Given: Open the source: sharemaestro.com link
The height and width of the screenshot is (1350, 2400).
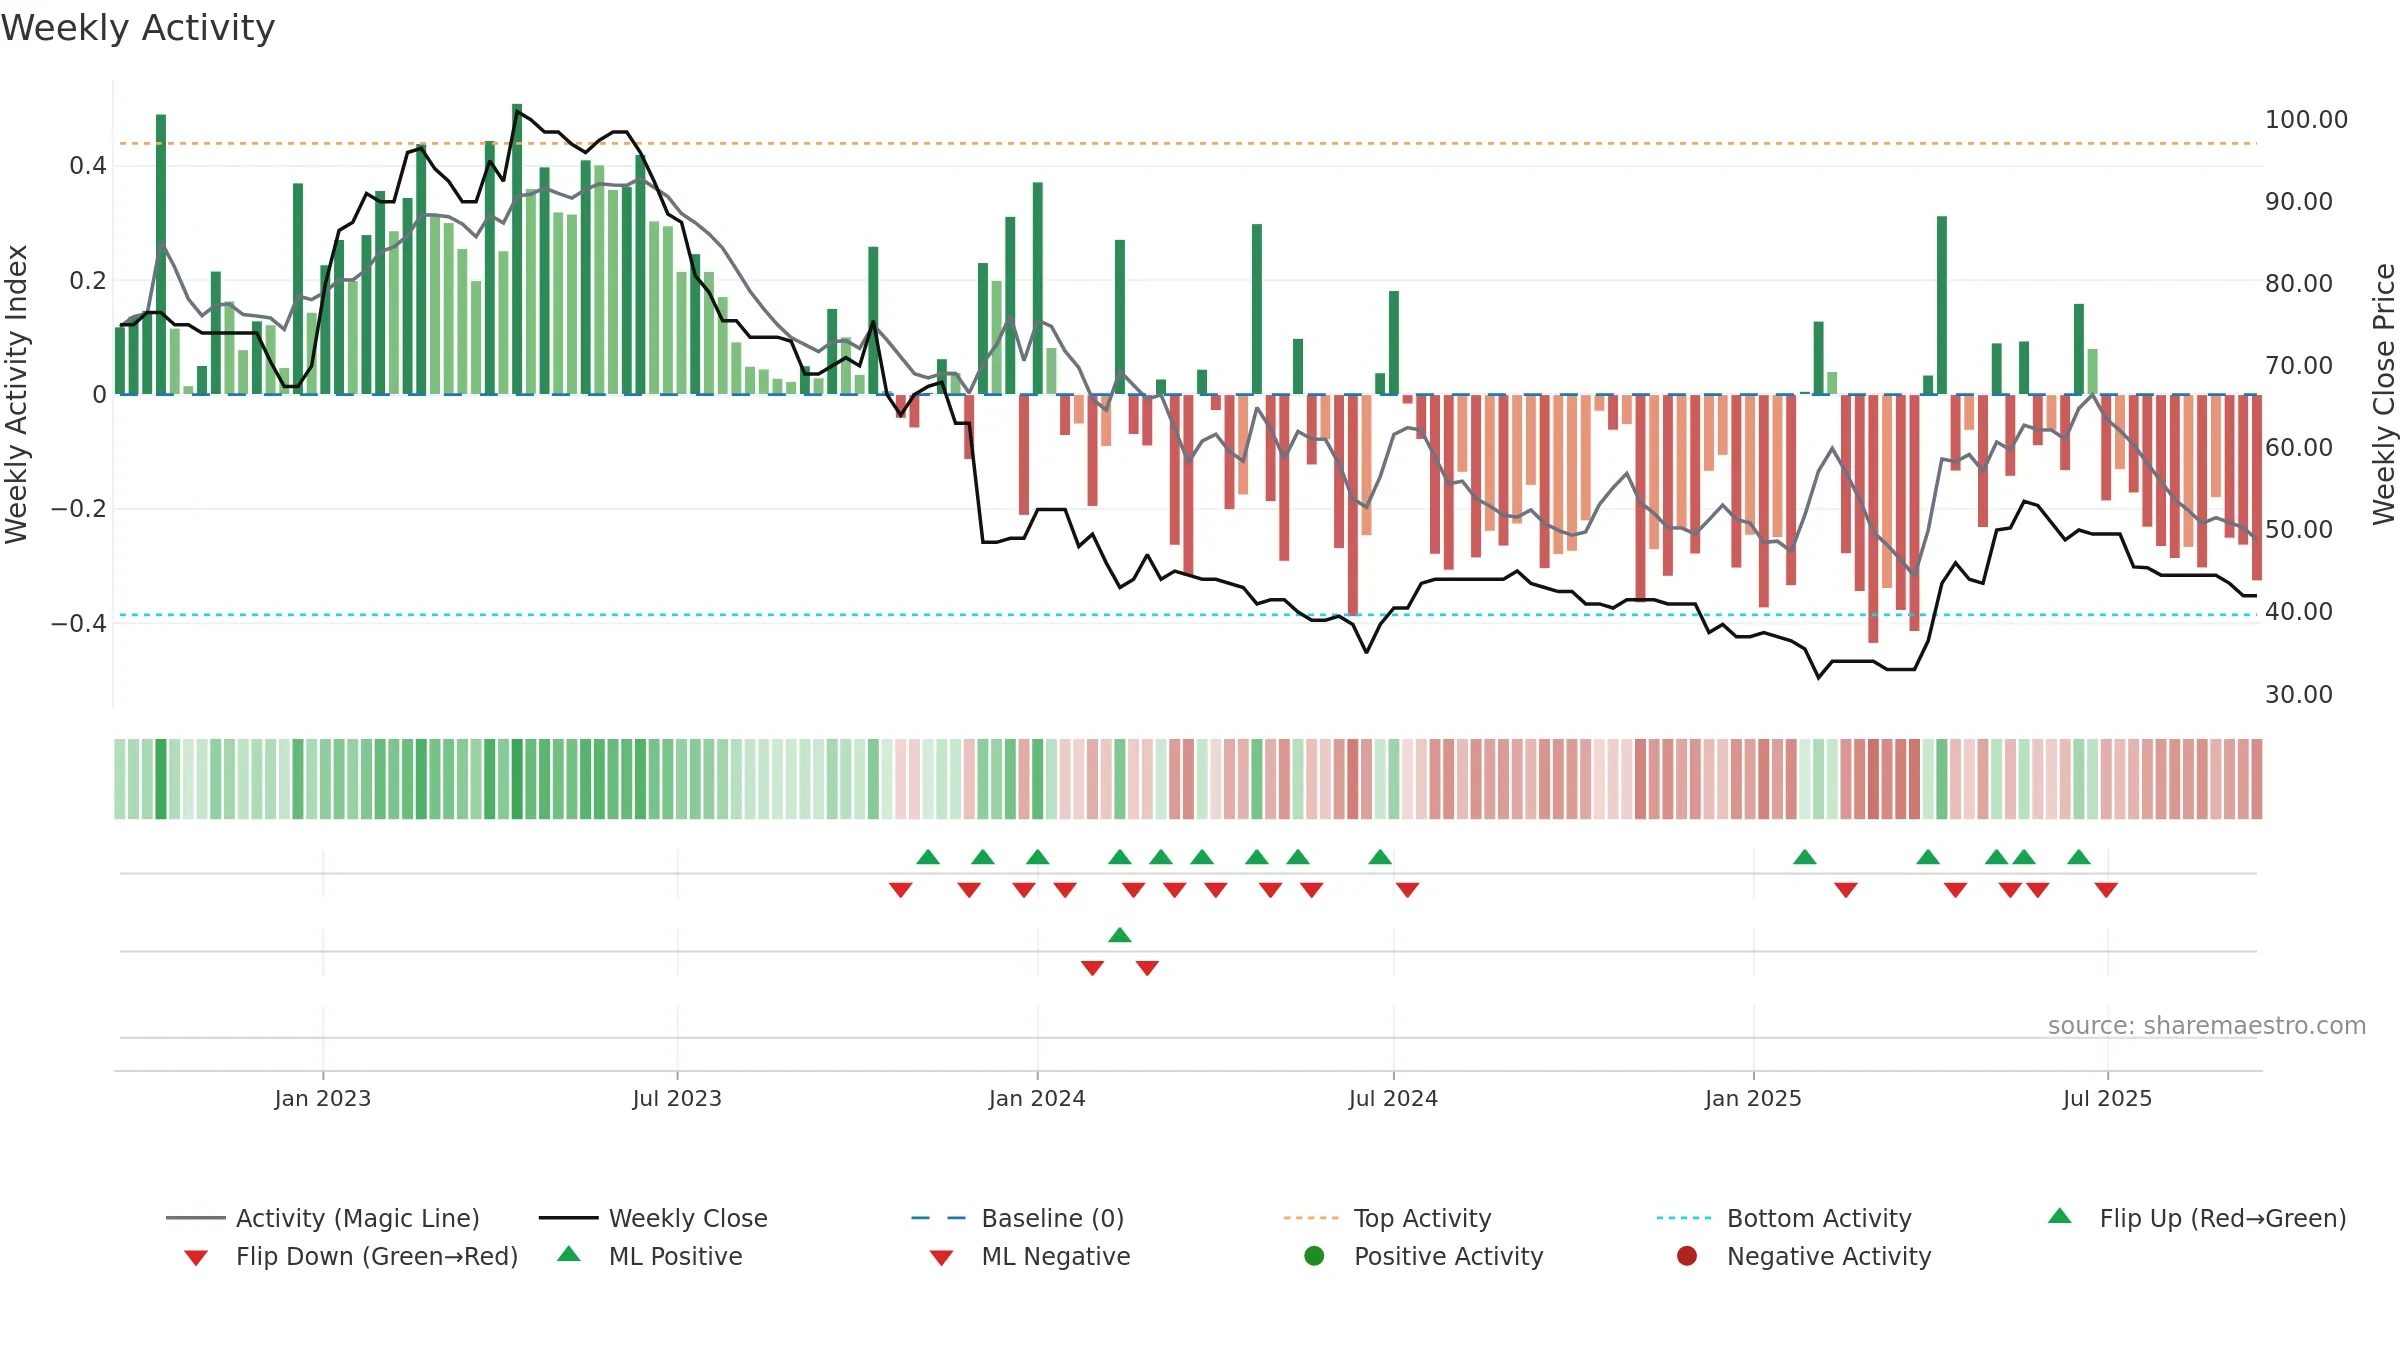Looking at the screenshot, I should tap(2207, 1025).
